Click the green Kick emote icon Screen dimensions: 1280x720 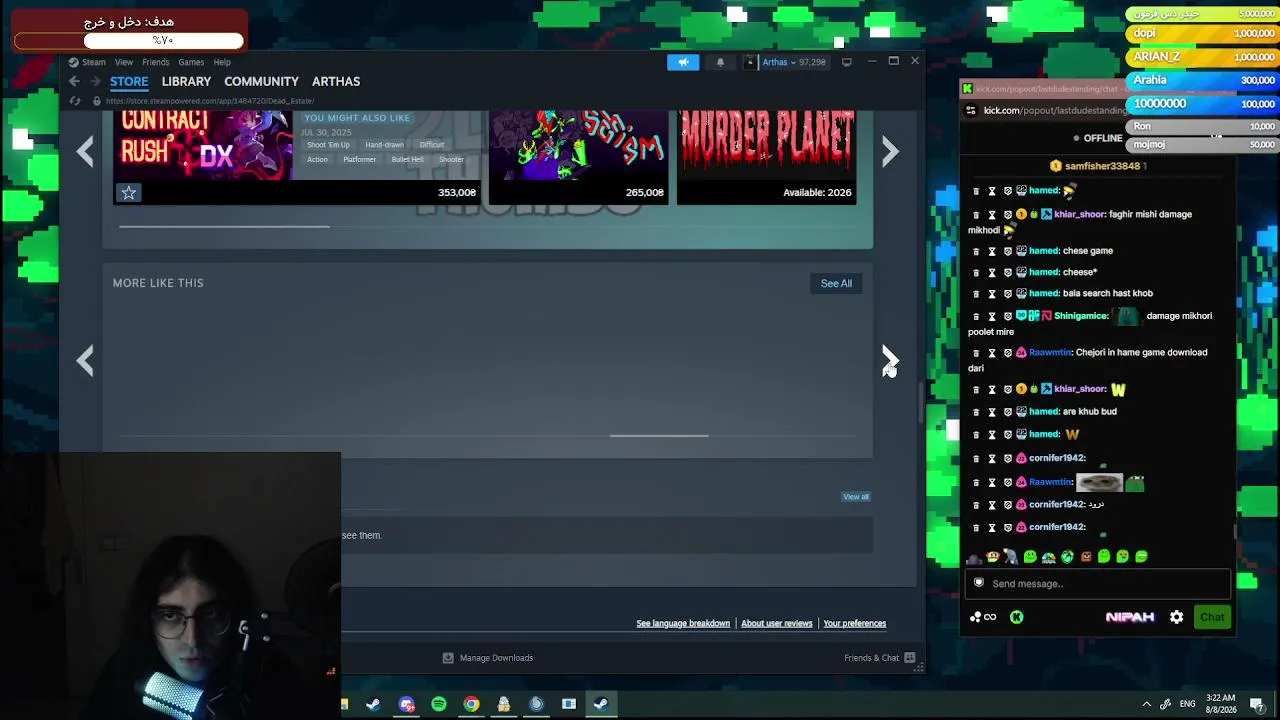tap(1017, 617)
